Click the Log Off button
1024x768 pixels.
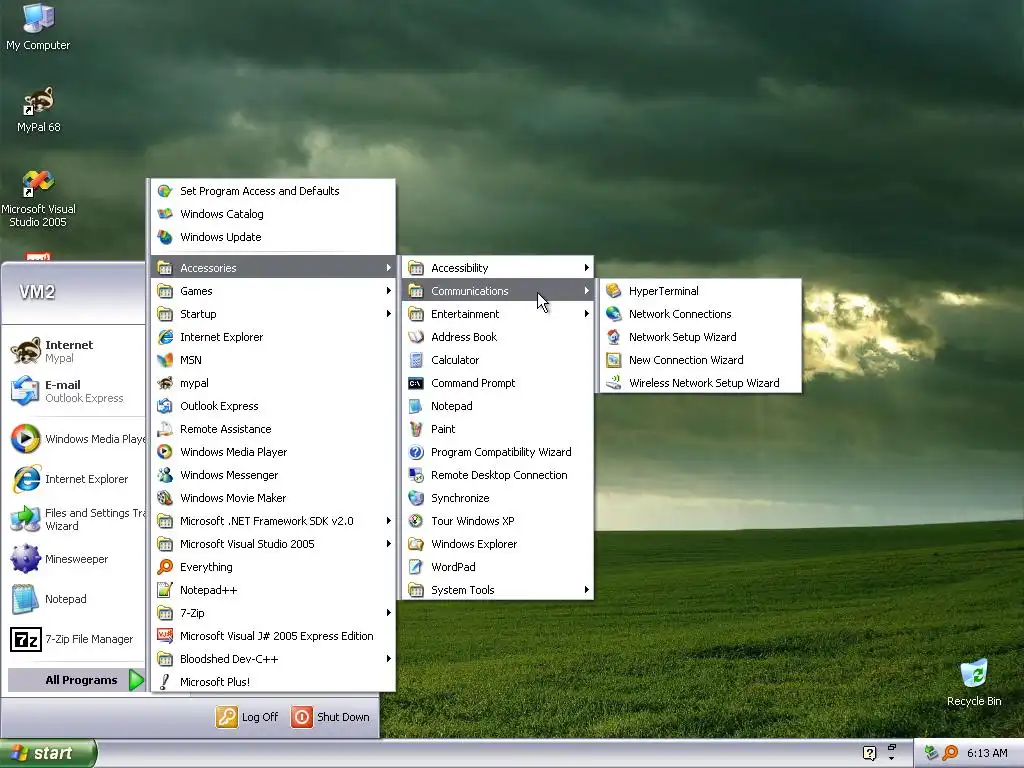click(x=247, y=717)
